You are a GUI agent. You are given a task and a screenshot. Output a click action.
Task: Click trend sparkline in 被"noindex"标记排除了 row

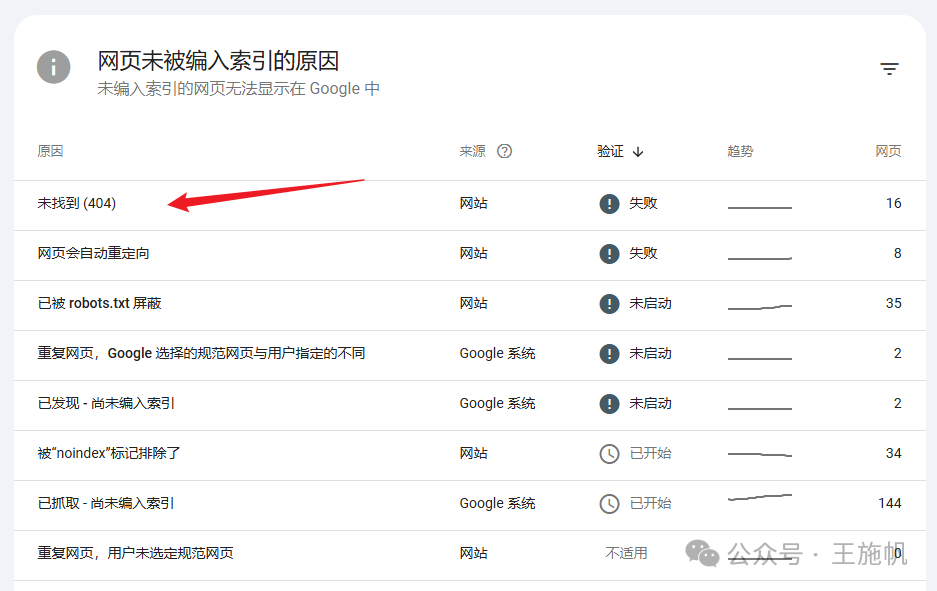[760, 455]
